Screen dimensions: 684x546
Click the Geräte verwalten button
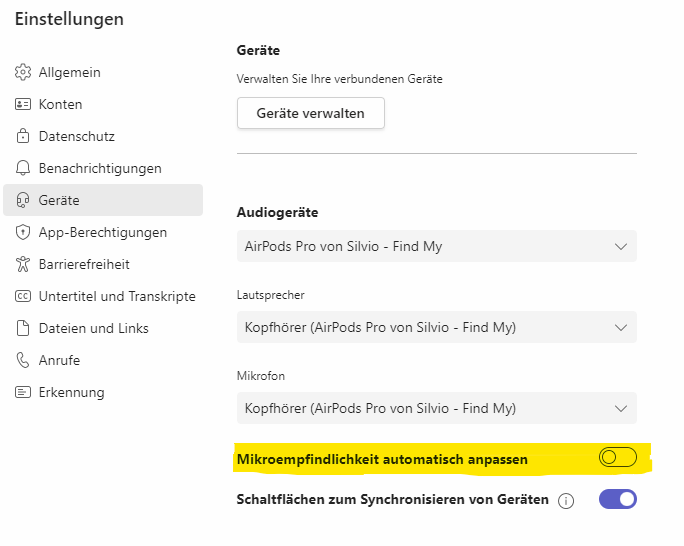click(x=310, y=113)
